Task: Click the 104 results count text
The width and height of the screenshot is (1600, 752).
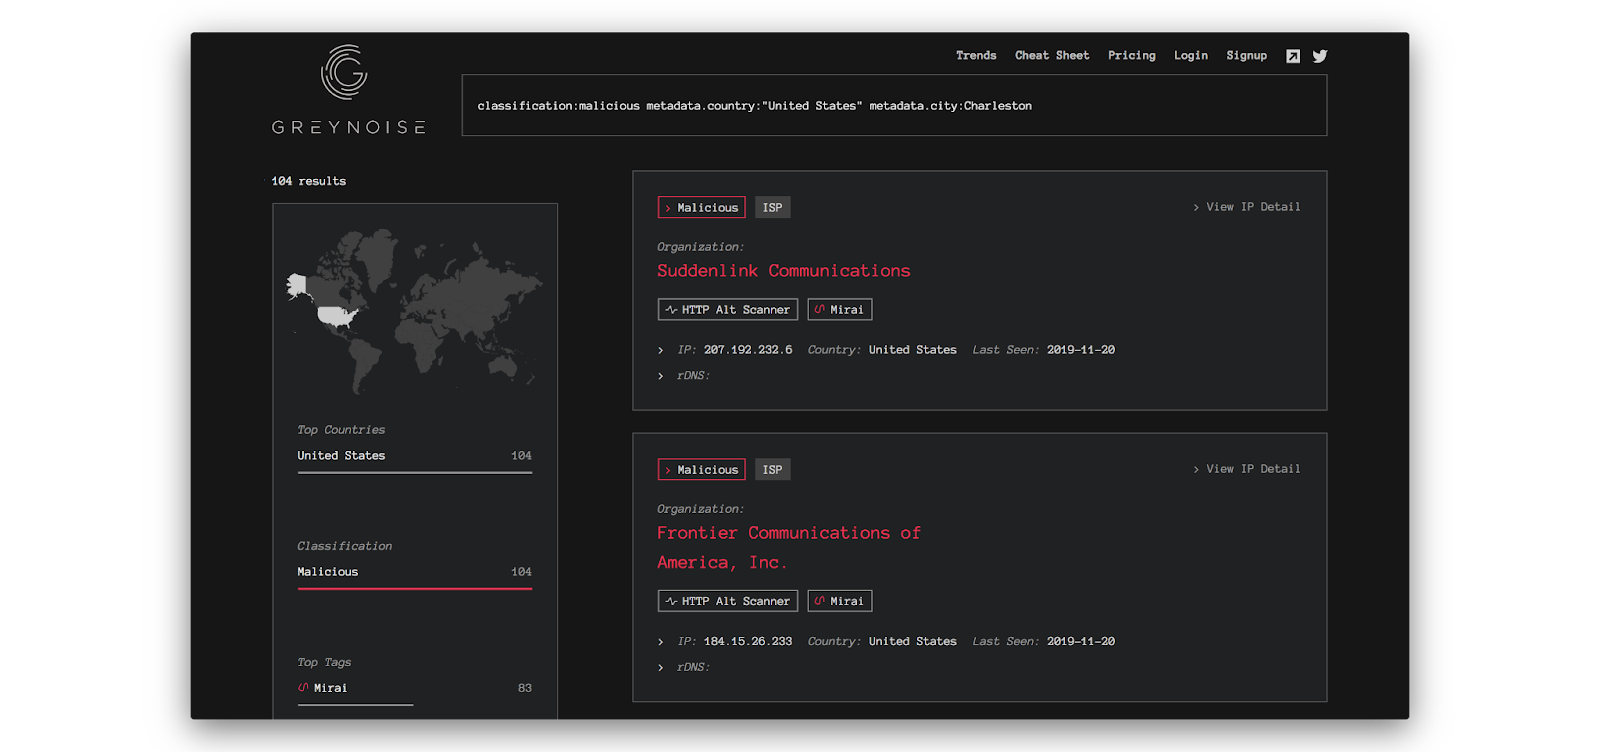Action: (x=308, y=181)
